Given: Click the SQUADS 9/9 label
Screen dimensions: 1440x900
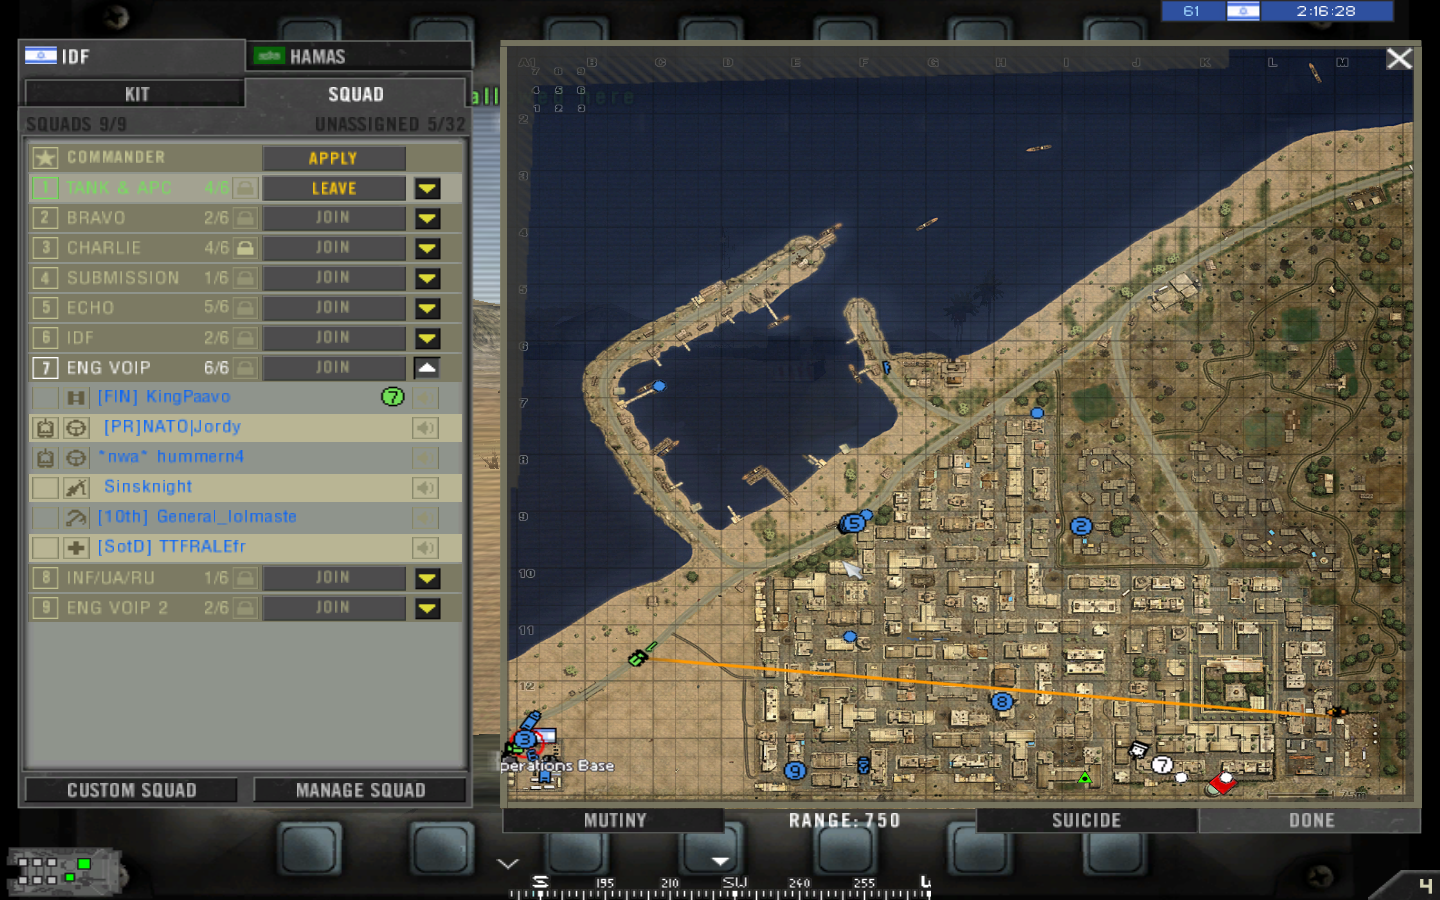Looking at the screenshot, I should (x=76, y=124).
